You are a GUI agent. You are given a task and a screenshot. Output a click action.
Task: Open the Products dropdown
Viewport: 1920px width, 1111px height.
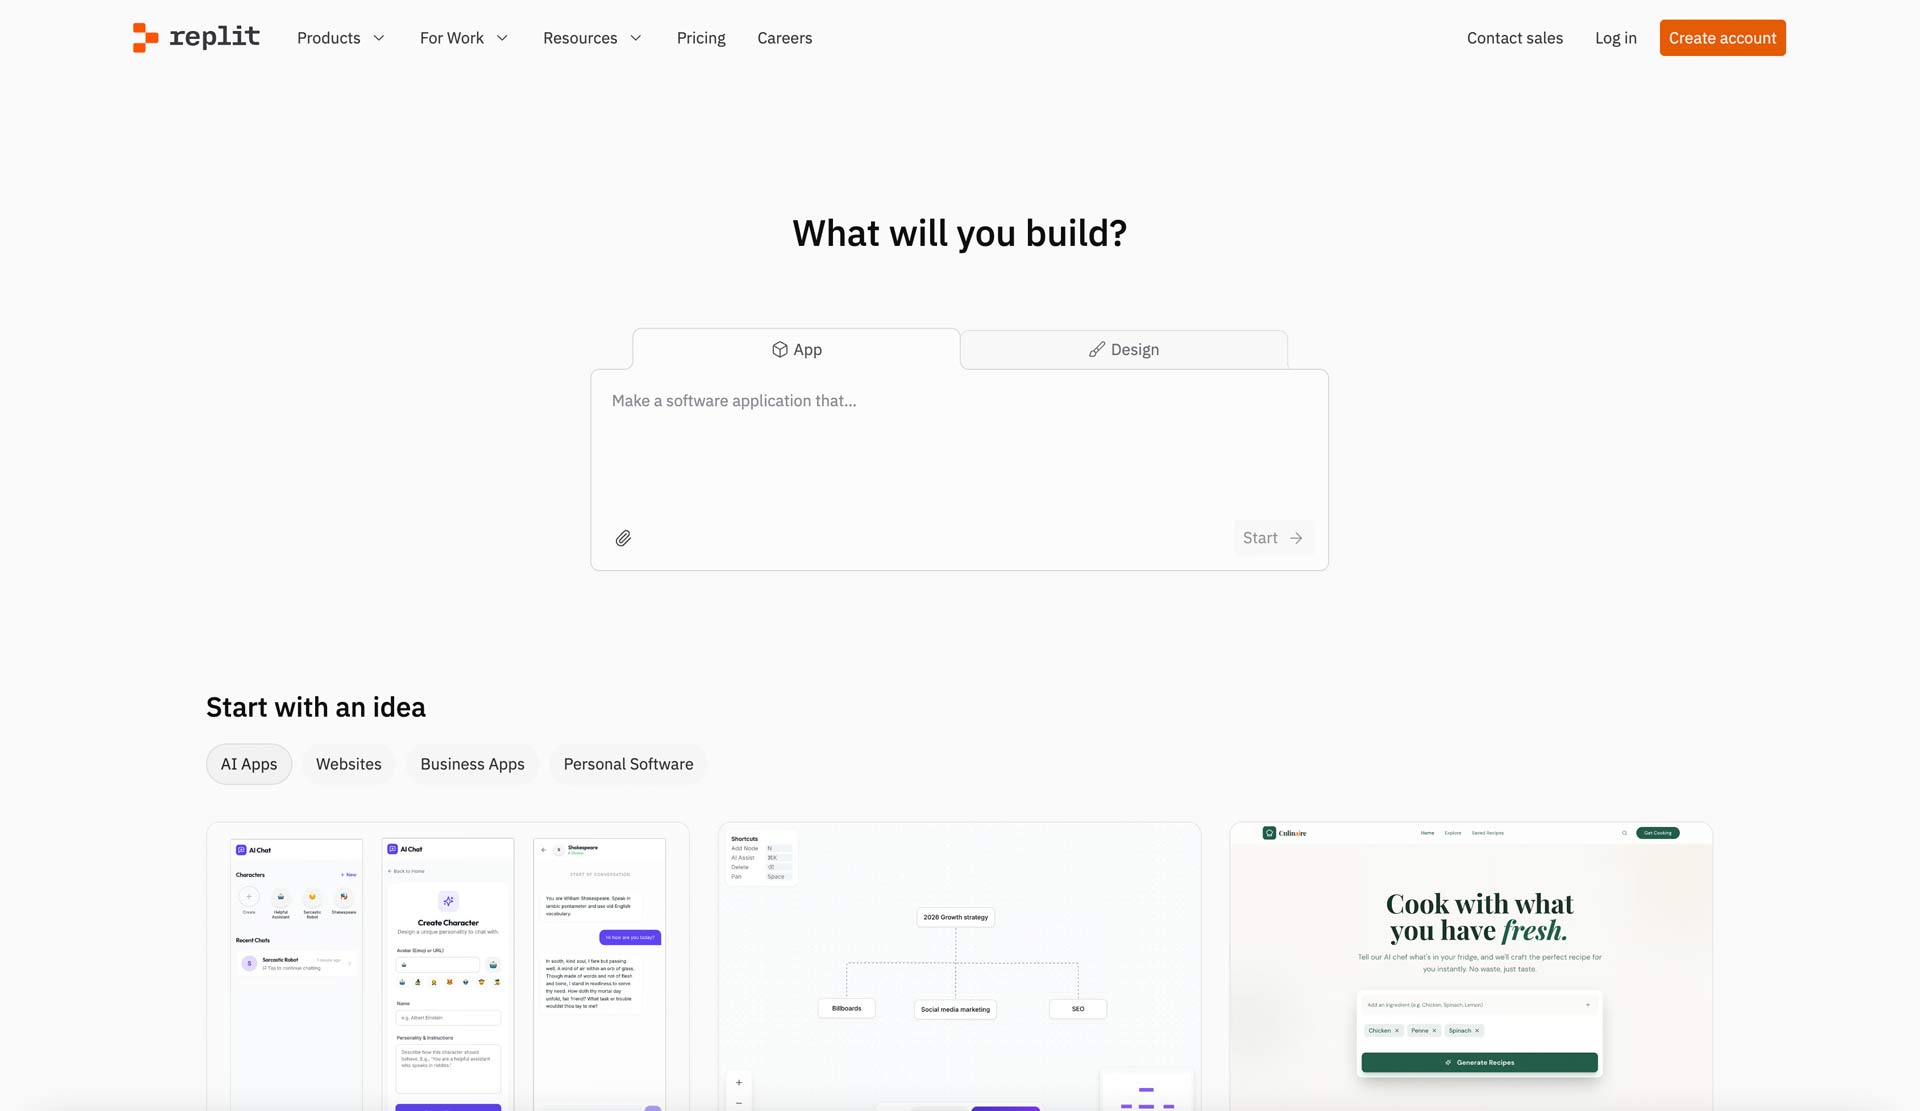[341, 37]
